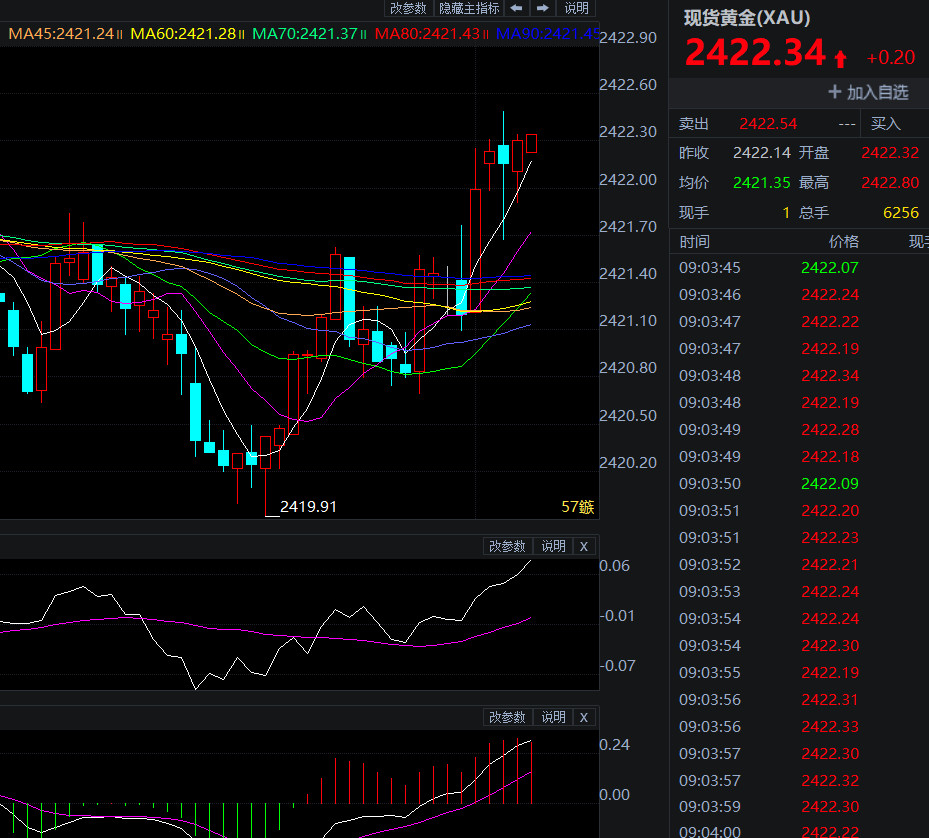Open 说明 in the middle indicator panel
The width and height of the screenshot is (929, 838).
pyautogui.click(x=553, y=546)
